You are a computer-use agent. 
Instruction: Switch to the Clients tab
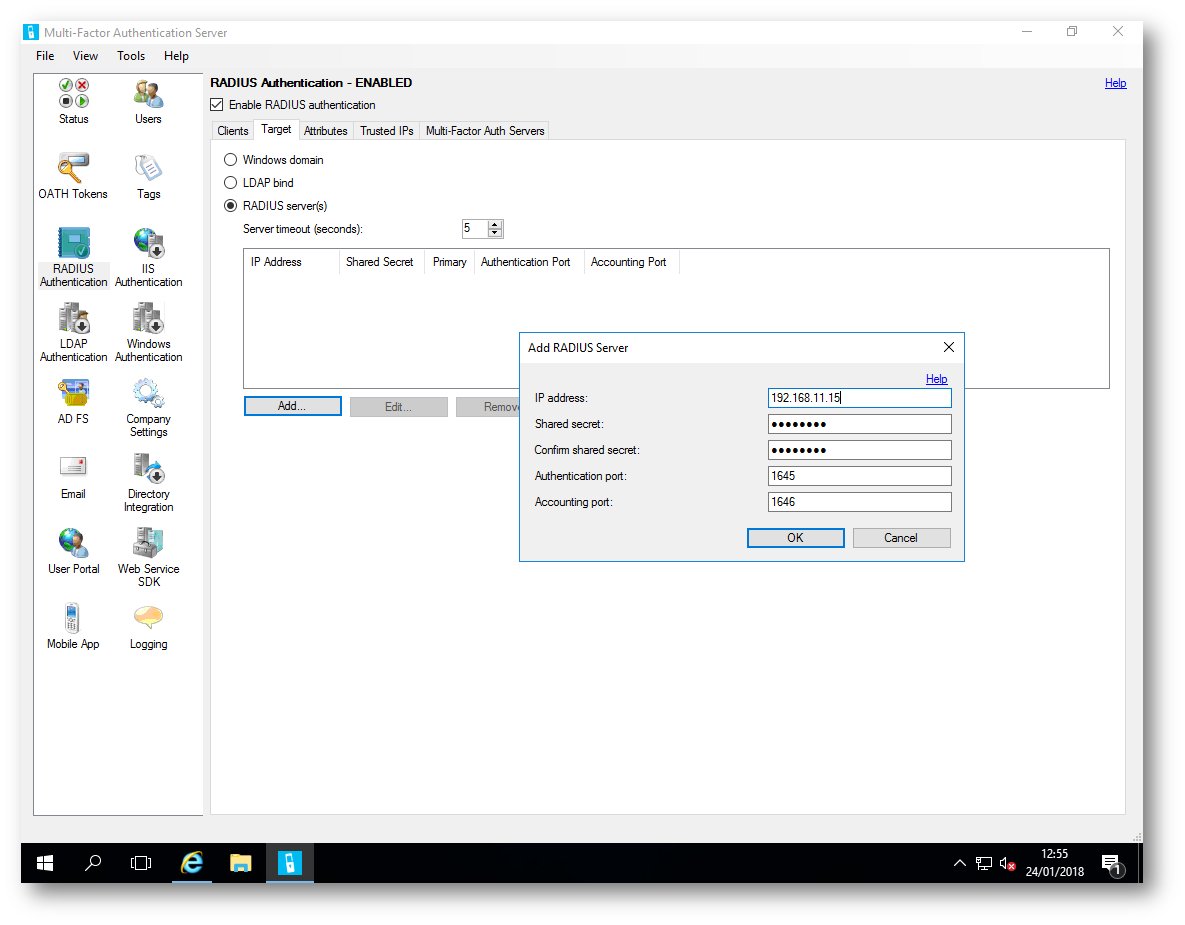coord(233,131)
